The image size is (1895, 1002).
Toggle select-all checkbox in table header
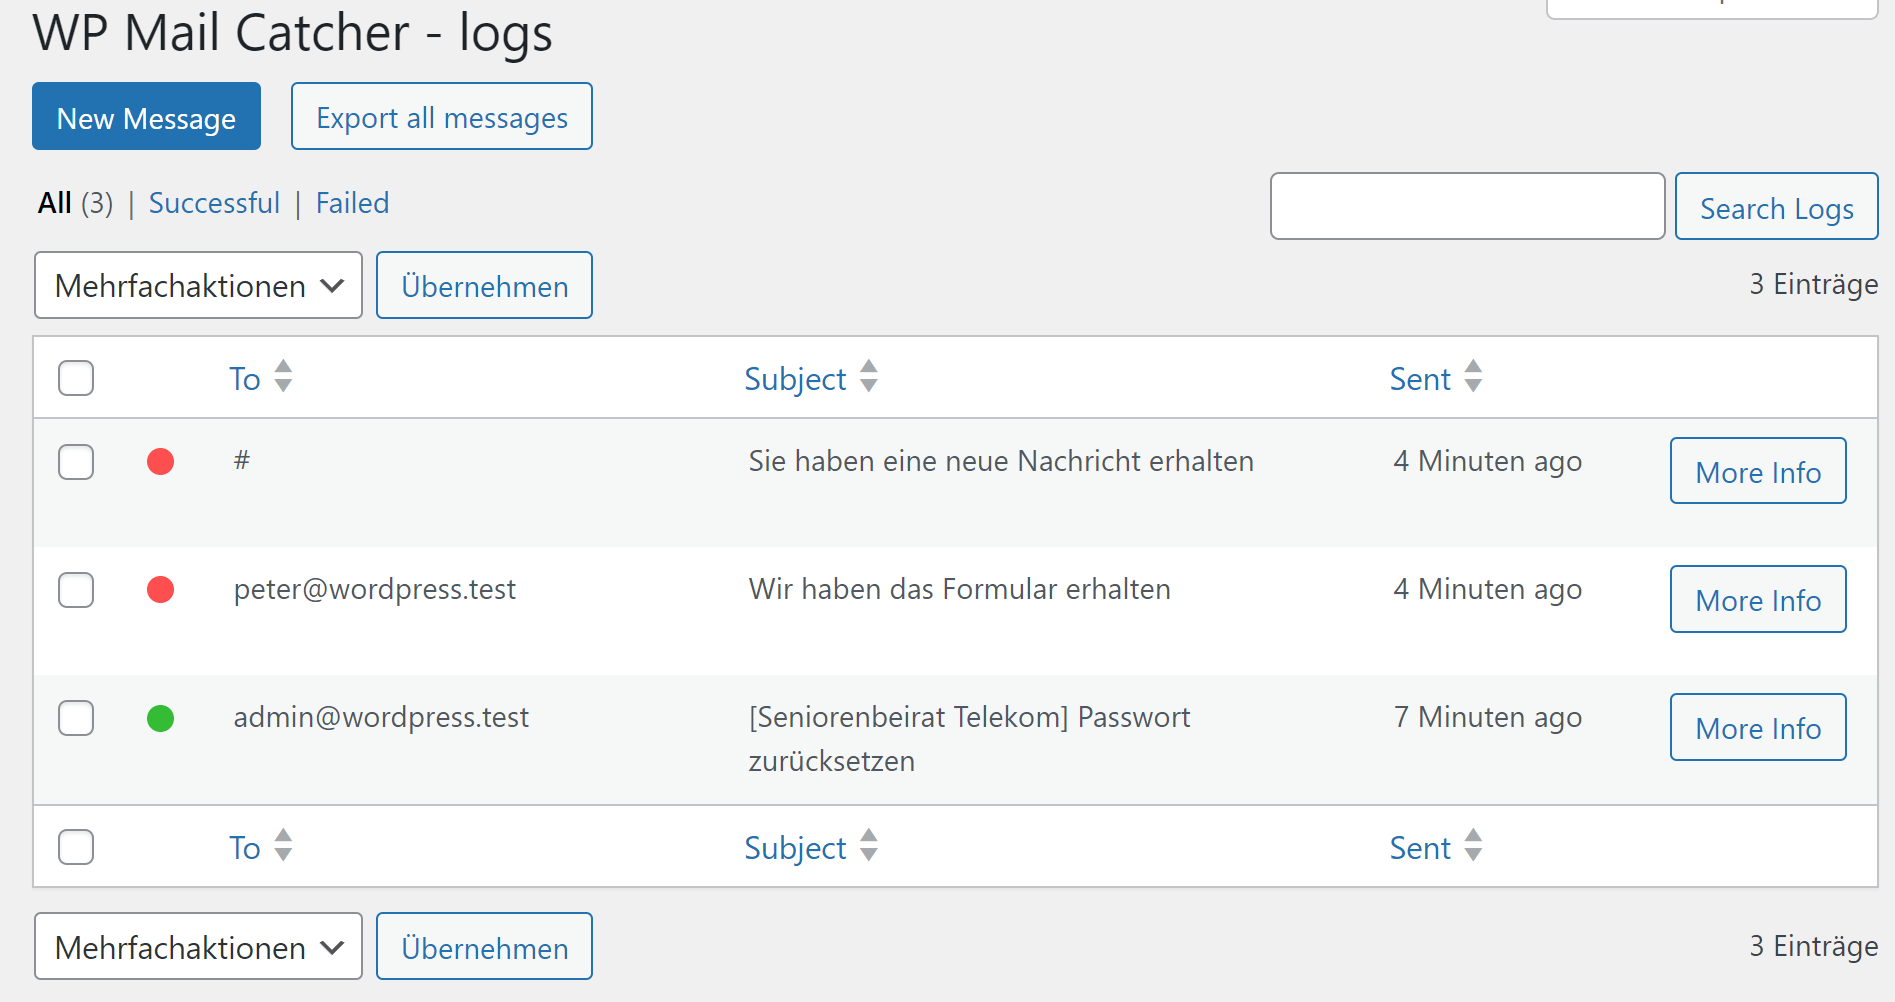click(76, 378)
